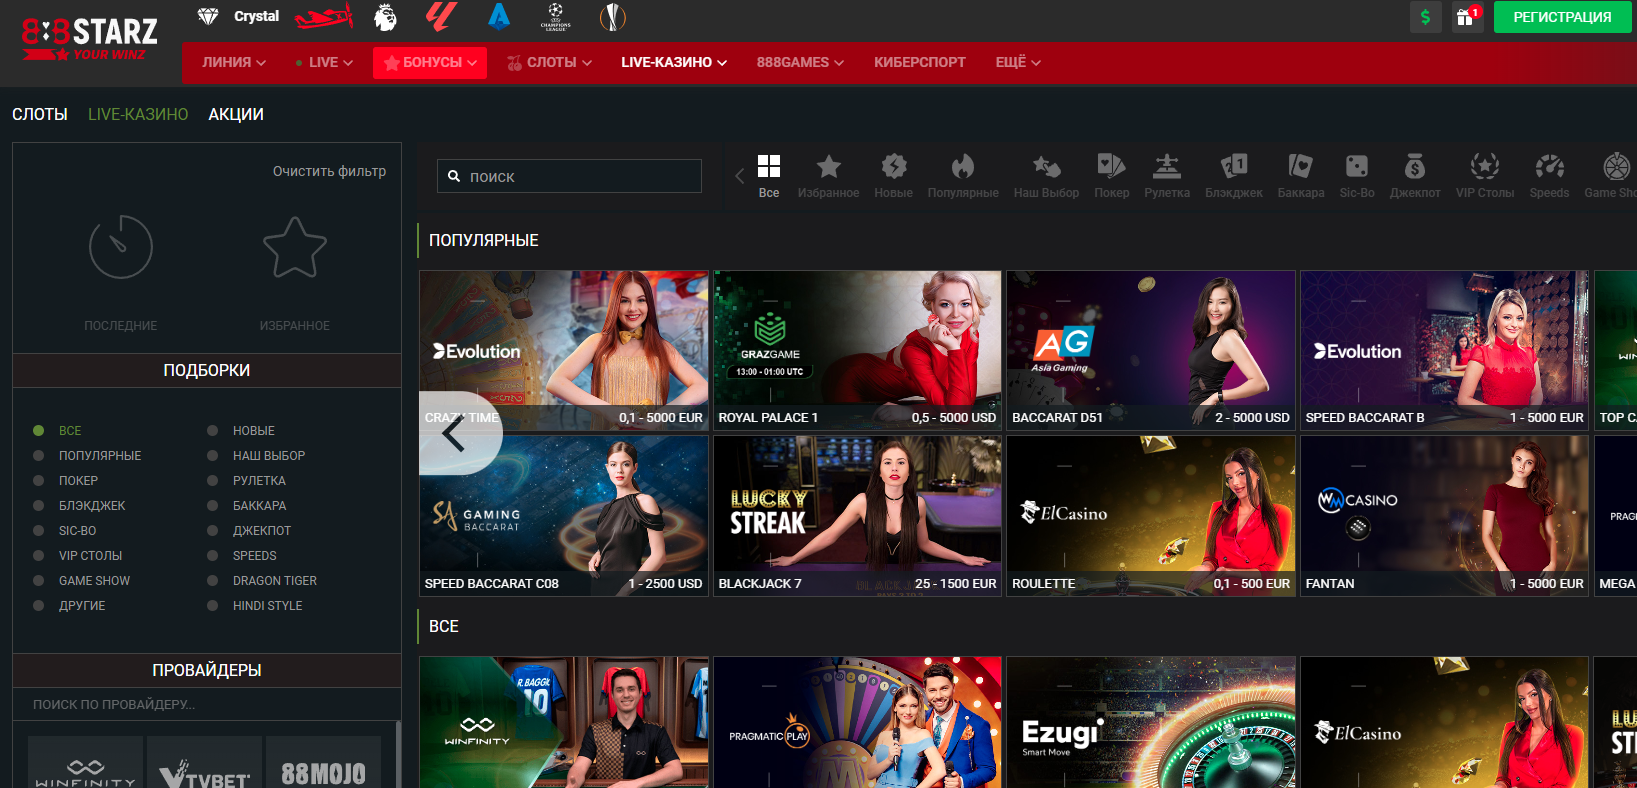This screenshot has width=1637, height=788.
Task: Click the game search field
Action: tap(569, 176)
